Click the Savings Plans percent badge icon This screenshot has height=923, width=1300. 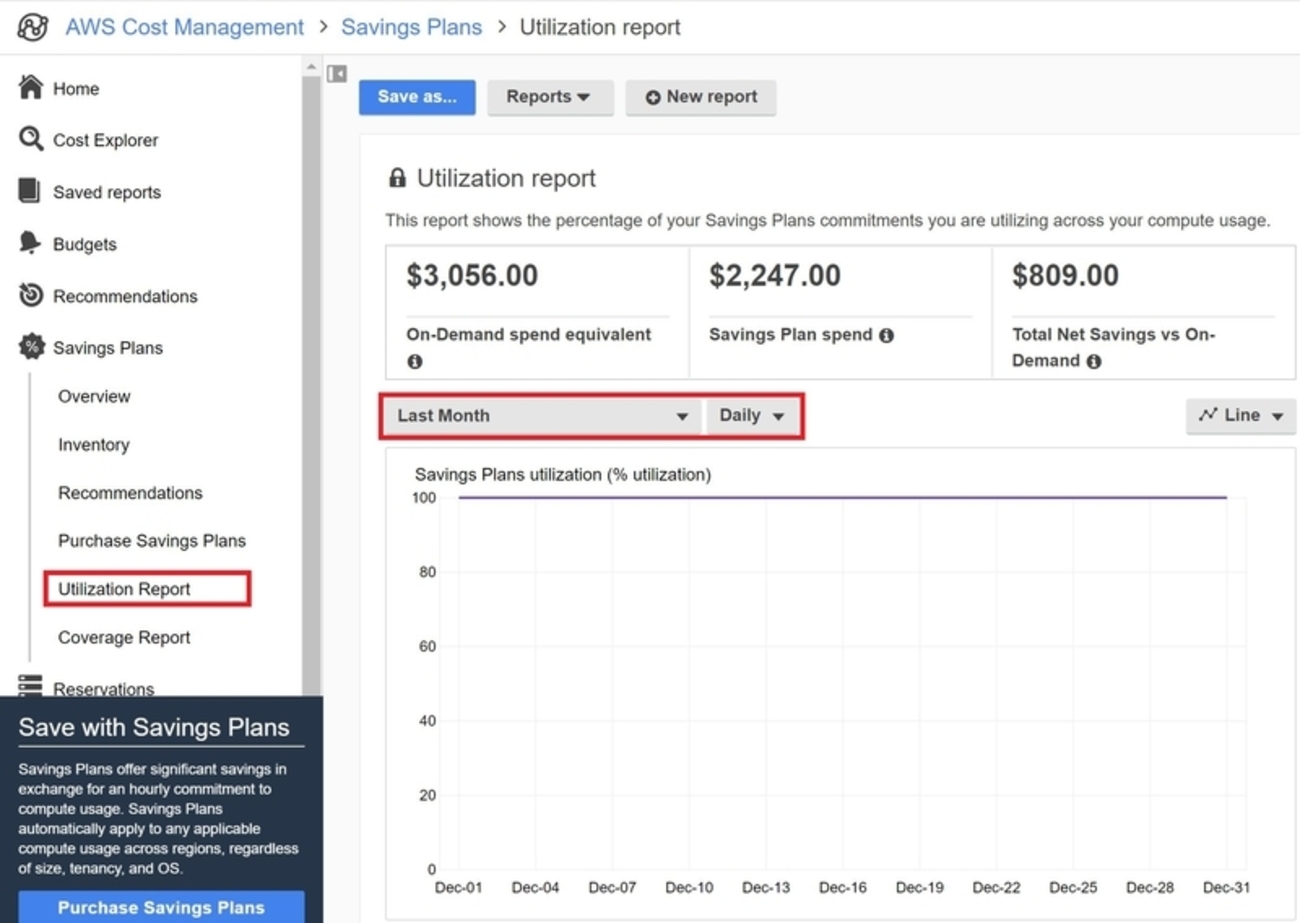pyautogui.click(x=31, y=347)
